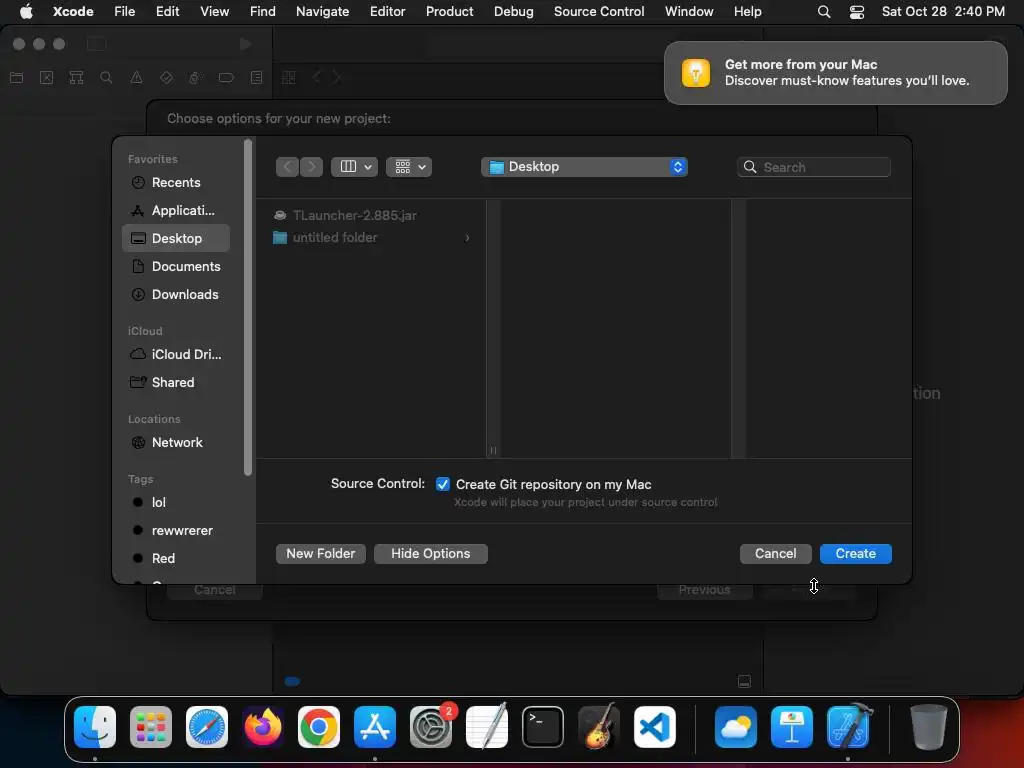Open the File menu
Screen dimensions: 1024x768
pyautogui.click(x=125, y=11)
